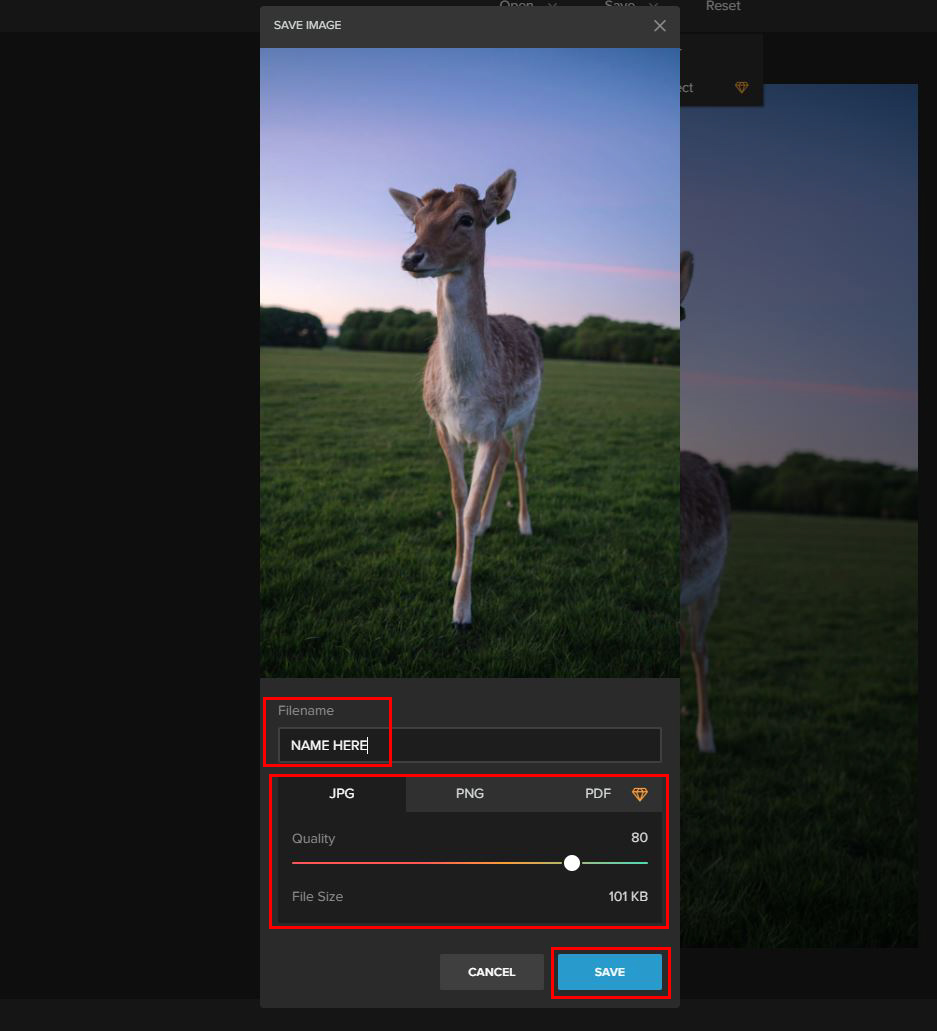937x1031 pixels.
Task: Click the diamond icon in the background dropdown
Action: (741, 88)
